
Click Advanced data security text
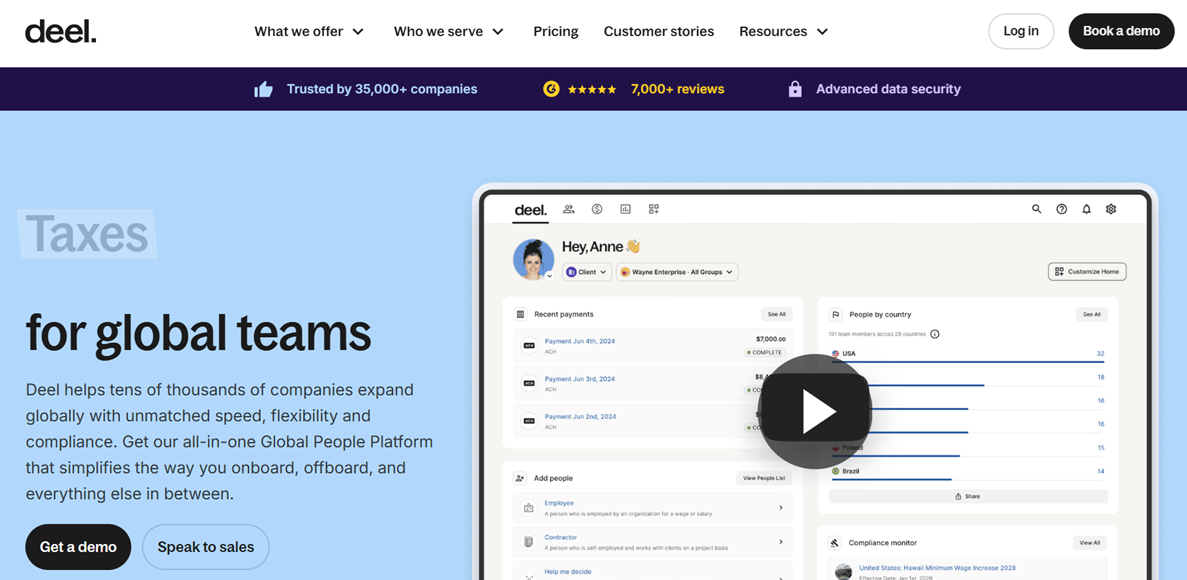(x=888, y=89)
